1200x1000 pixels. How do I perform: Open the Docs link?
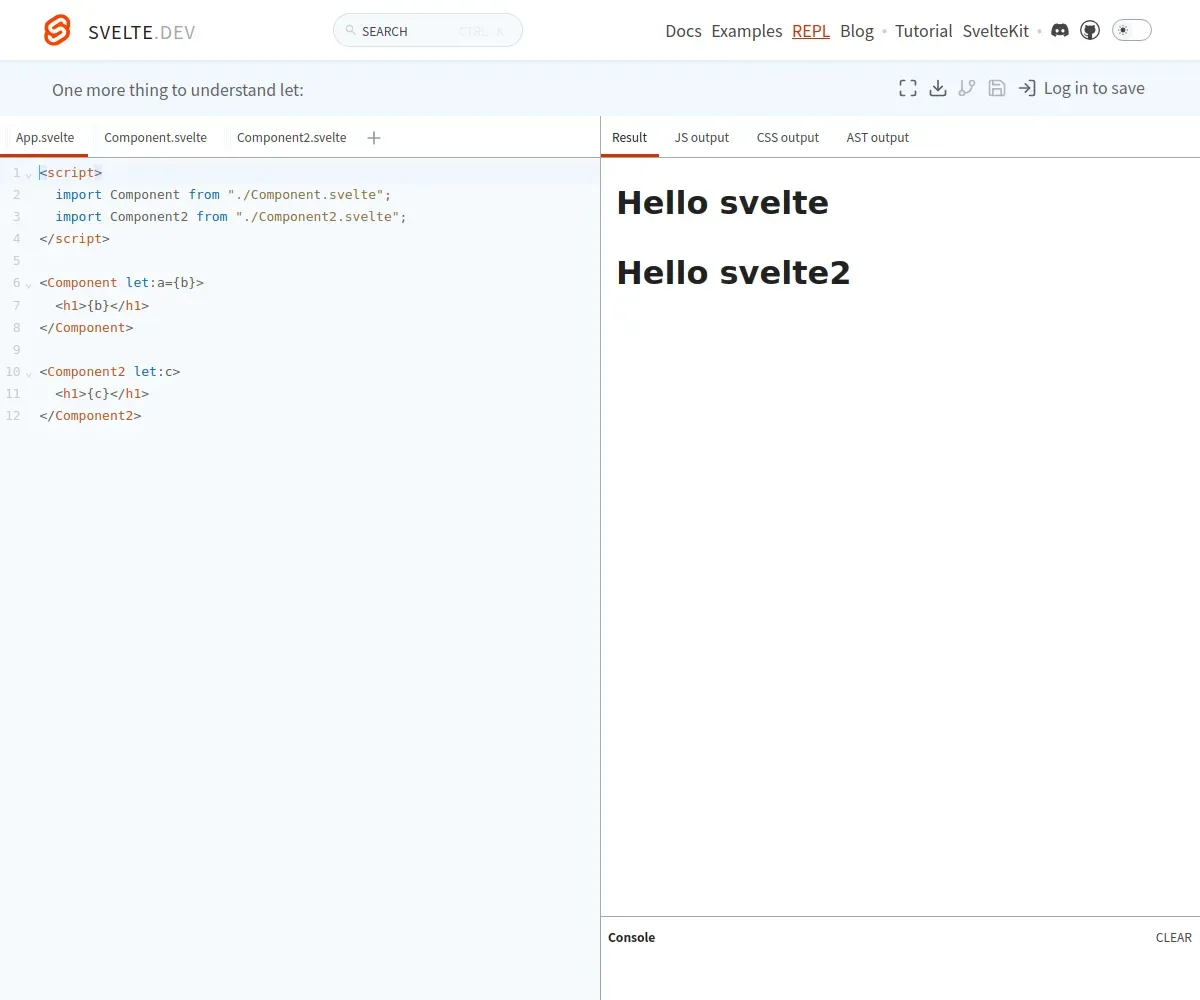pyautogui.click(x=683, y=31)
